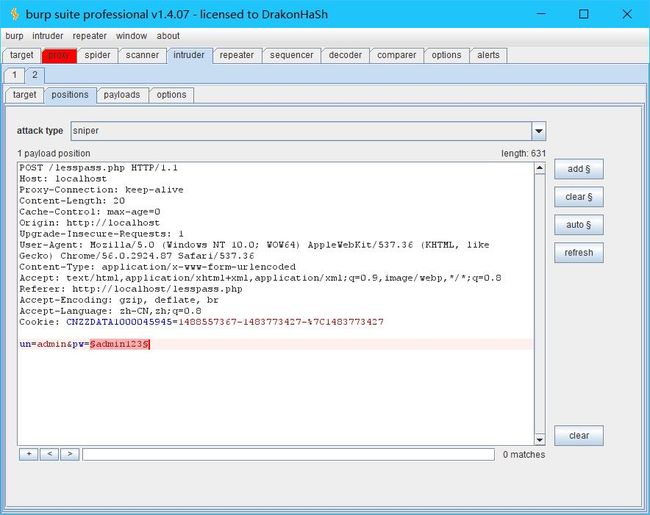Click the Origin: http://localhost header

pyautogui.click(x=90, y=223)
